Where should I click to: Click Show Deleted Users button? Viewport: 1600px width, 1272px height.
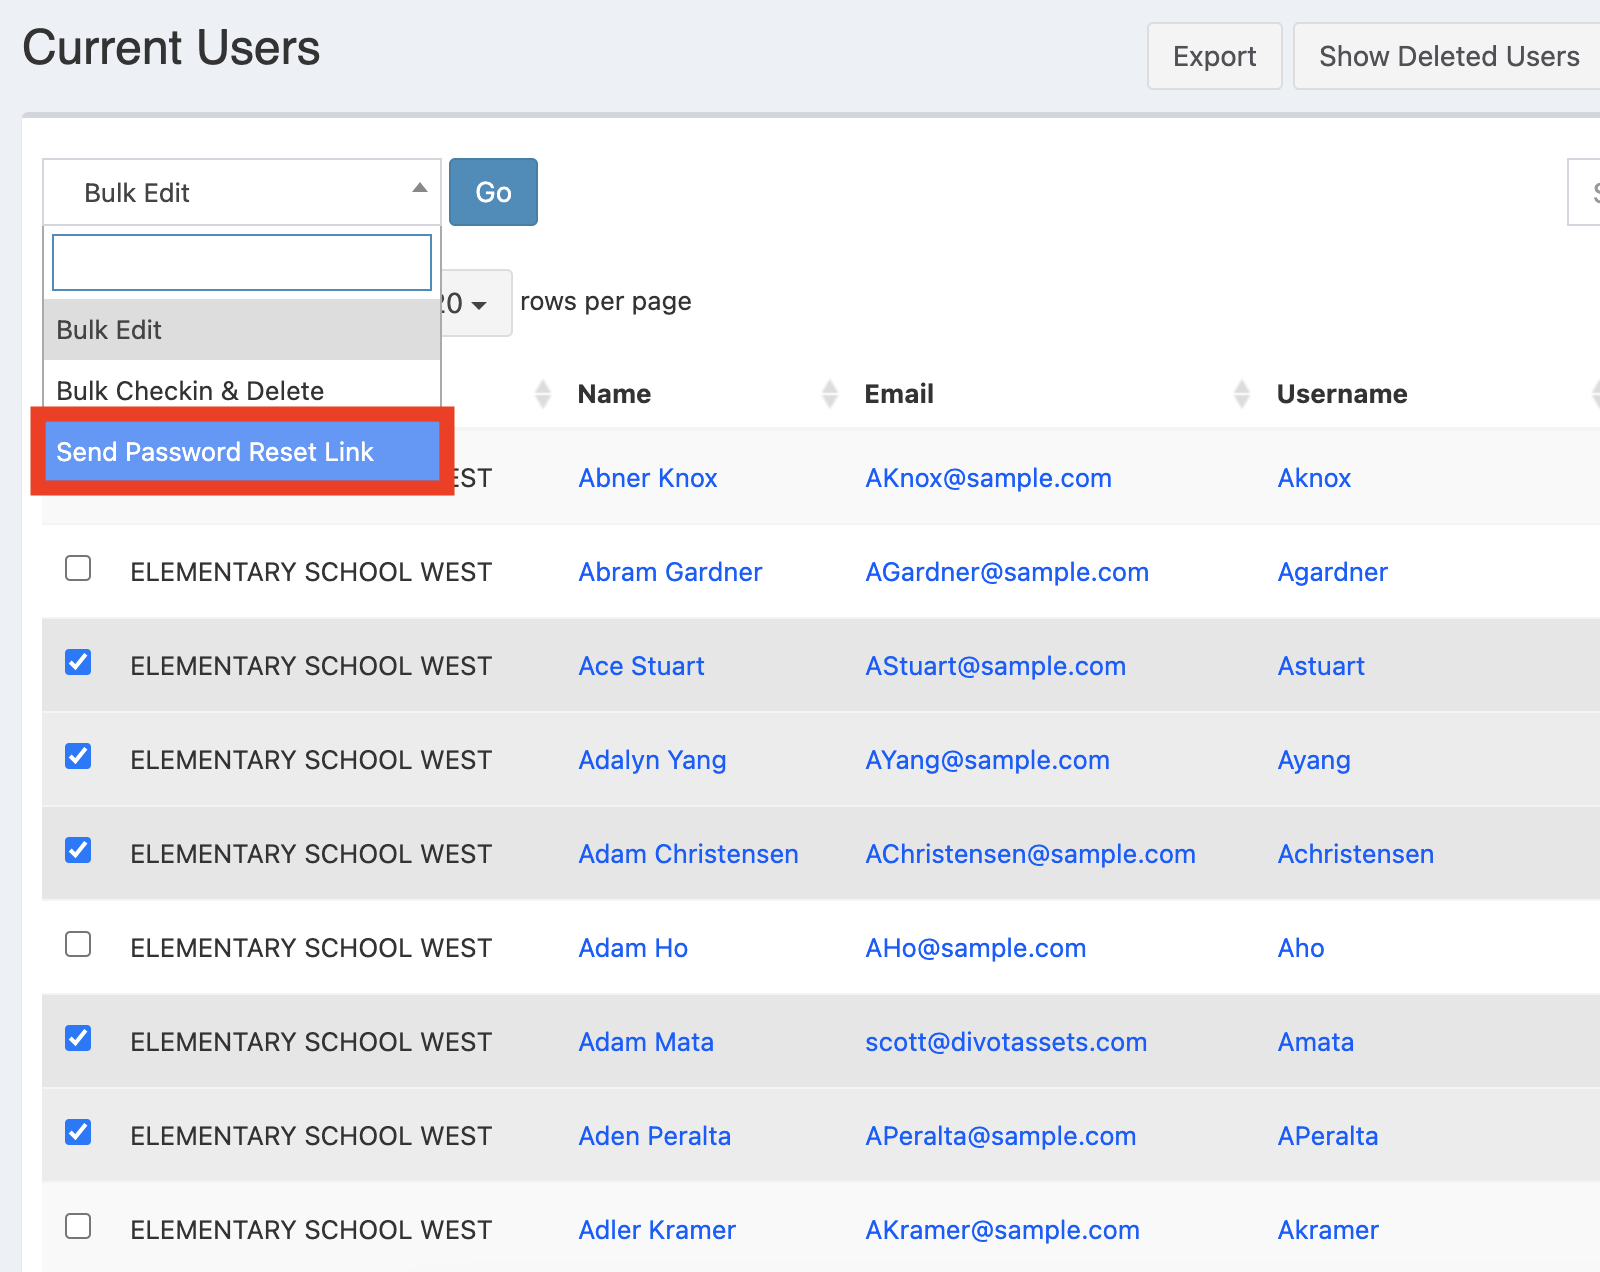[x=1448, y=56]
